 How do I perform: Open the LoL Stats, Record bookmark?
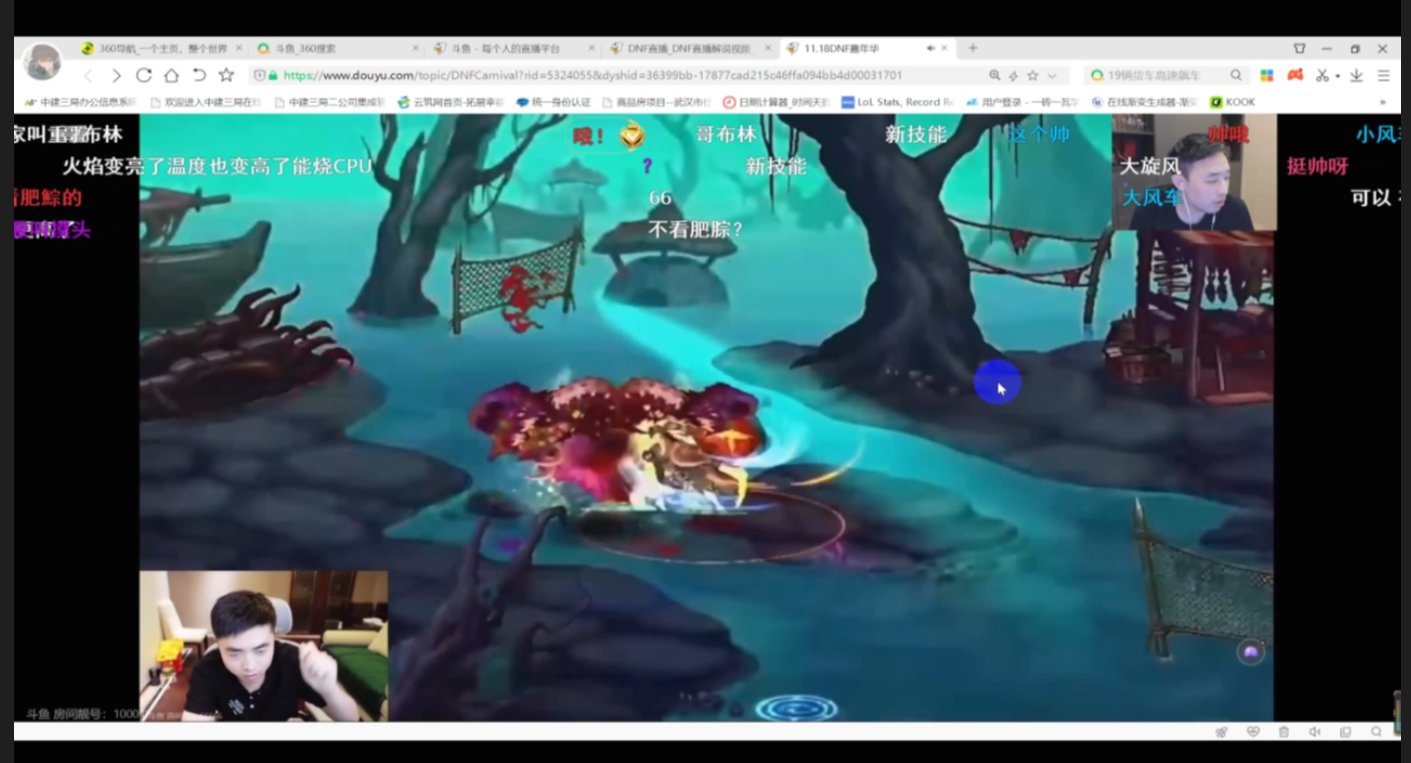click(x=898, y=102)
